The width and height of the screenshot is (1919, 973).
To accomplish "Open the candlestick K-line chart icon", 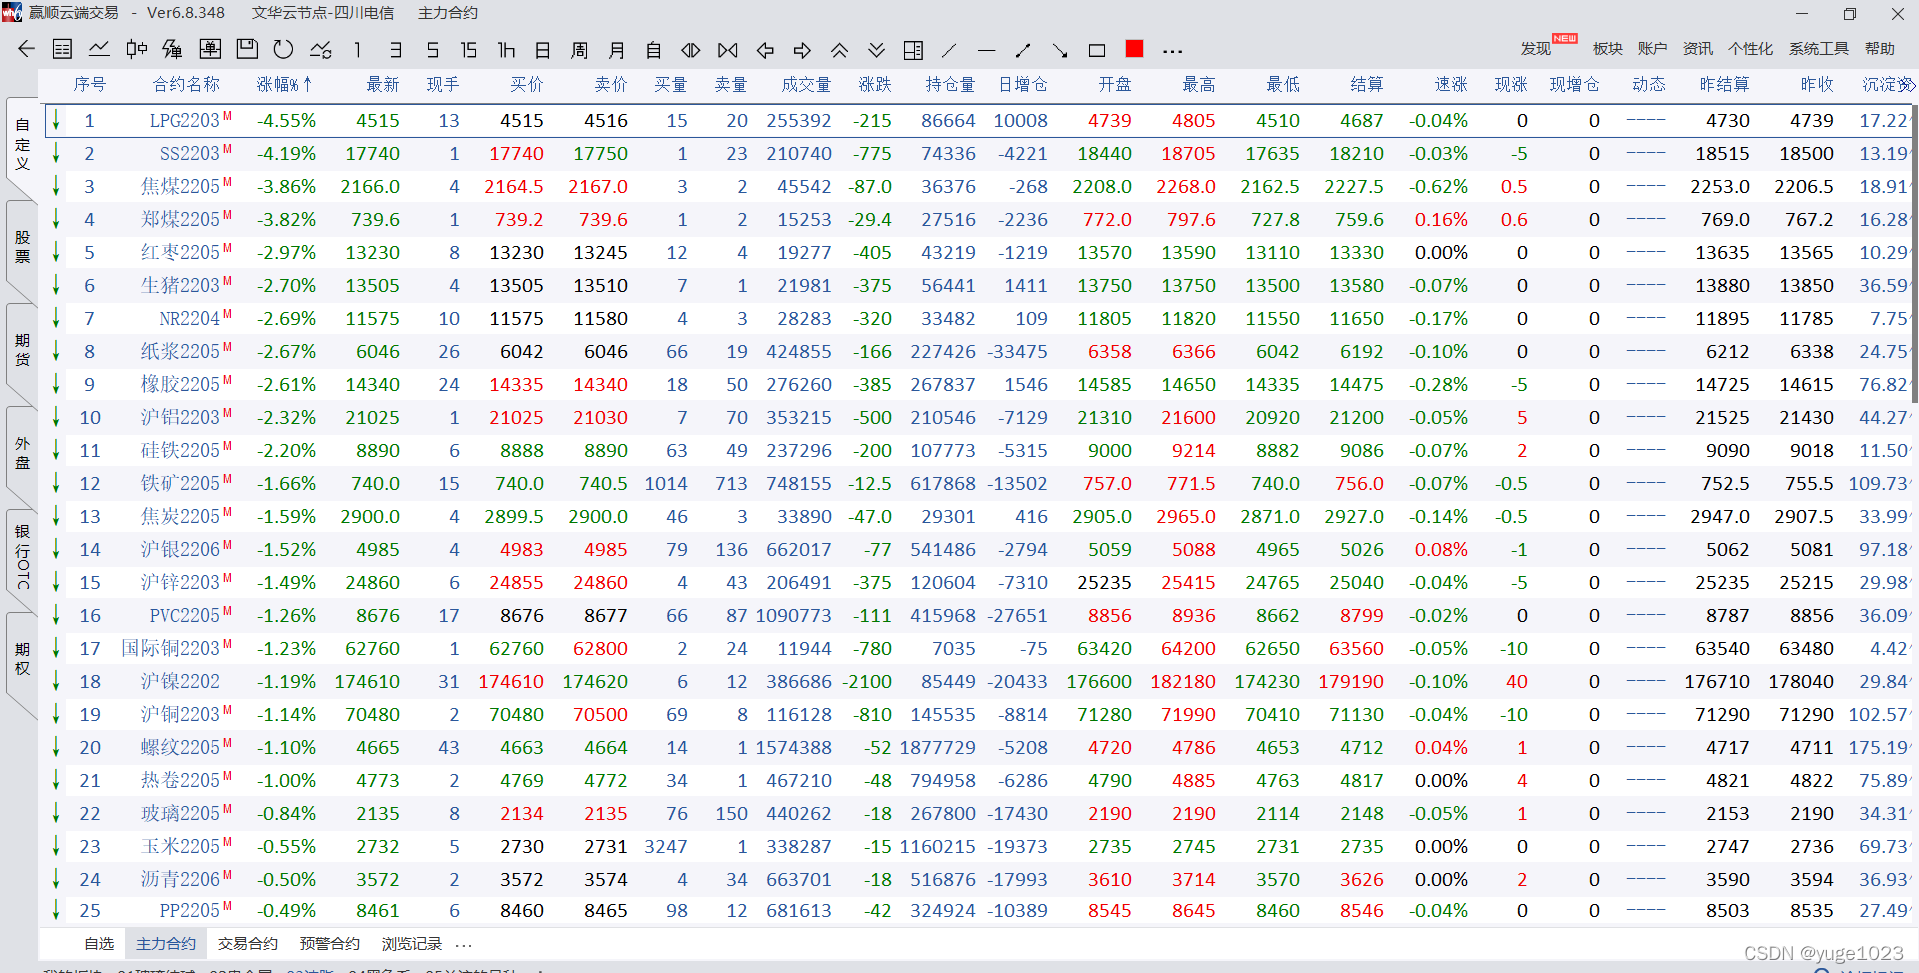I will coord(137,49).
